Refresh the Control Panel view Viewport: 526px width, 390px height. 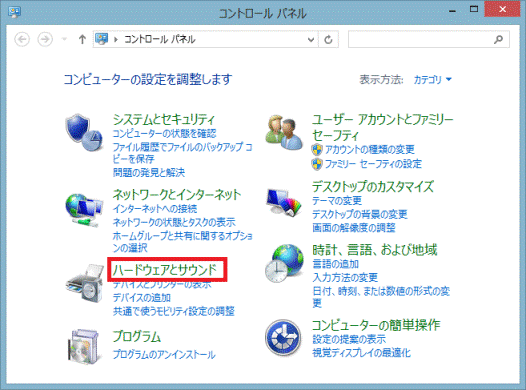pos(328,40)
